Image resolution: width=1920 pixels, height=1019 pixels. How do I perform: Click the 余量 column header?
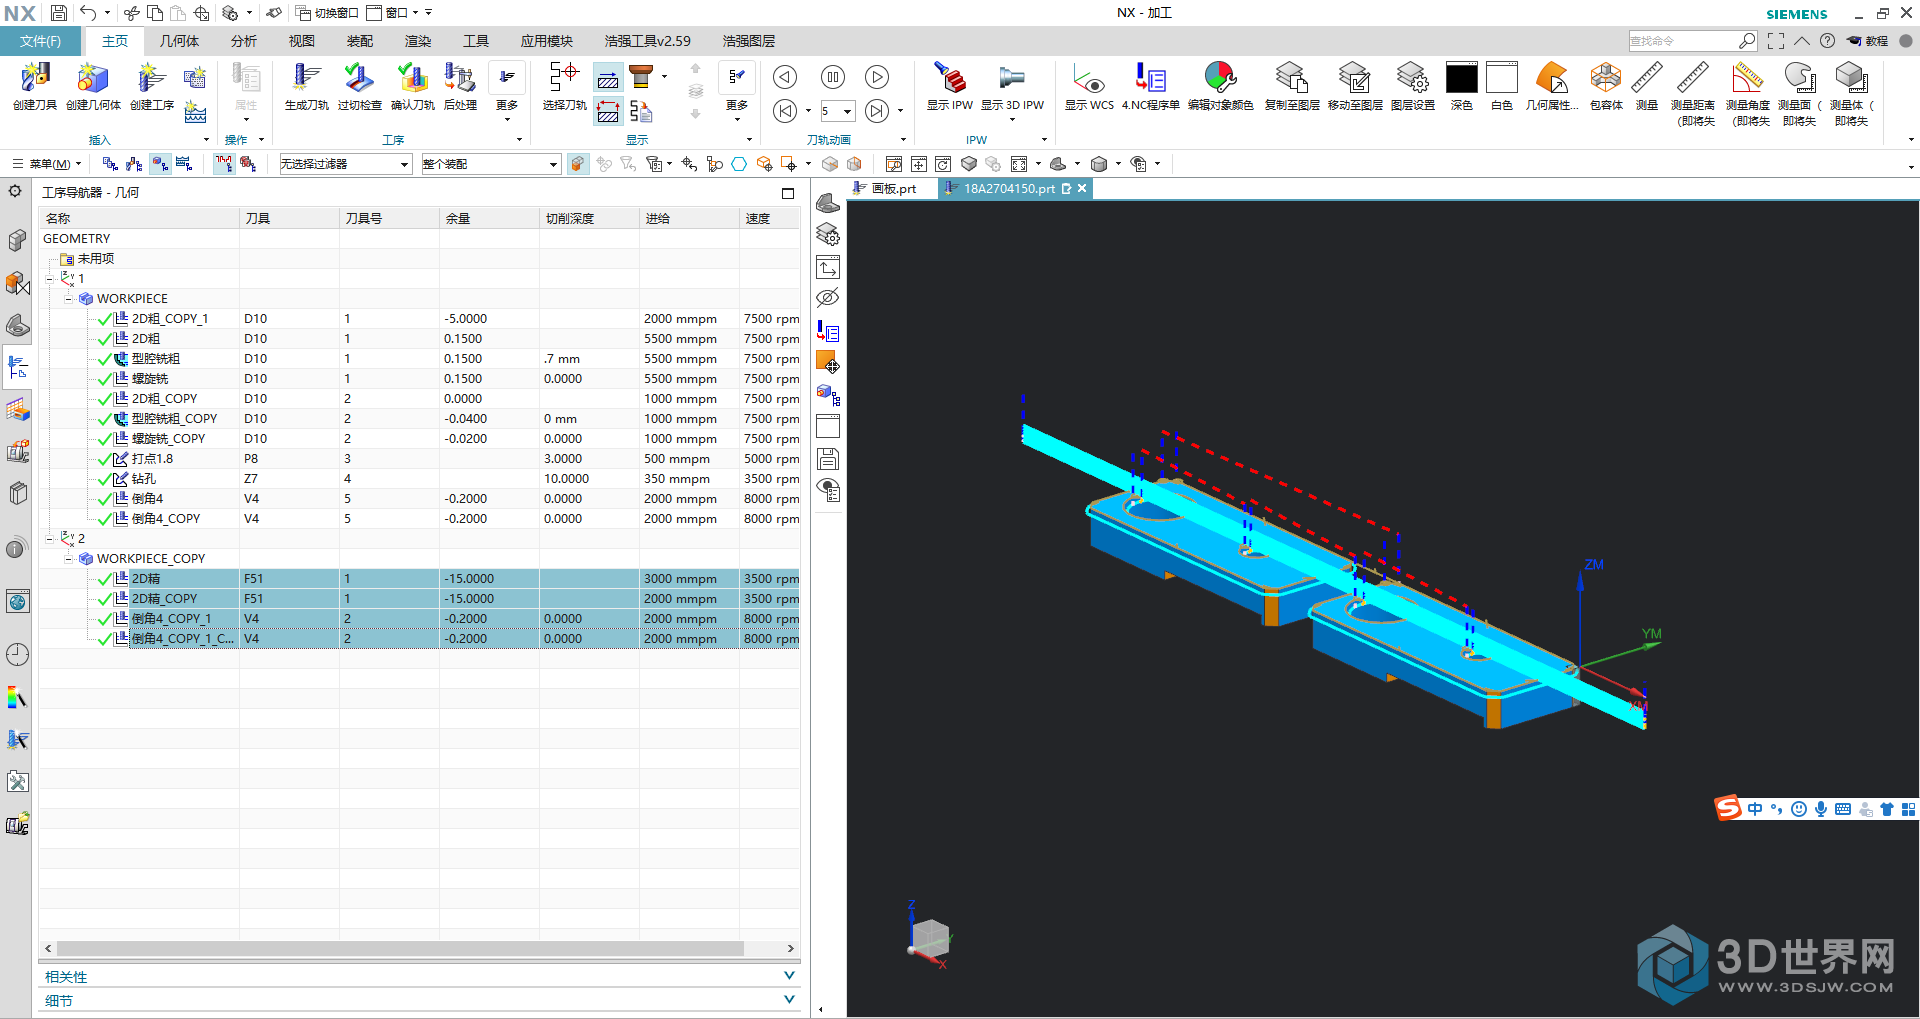click(x=489, y=218)
